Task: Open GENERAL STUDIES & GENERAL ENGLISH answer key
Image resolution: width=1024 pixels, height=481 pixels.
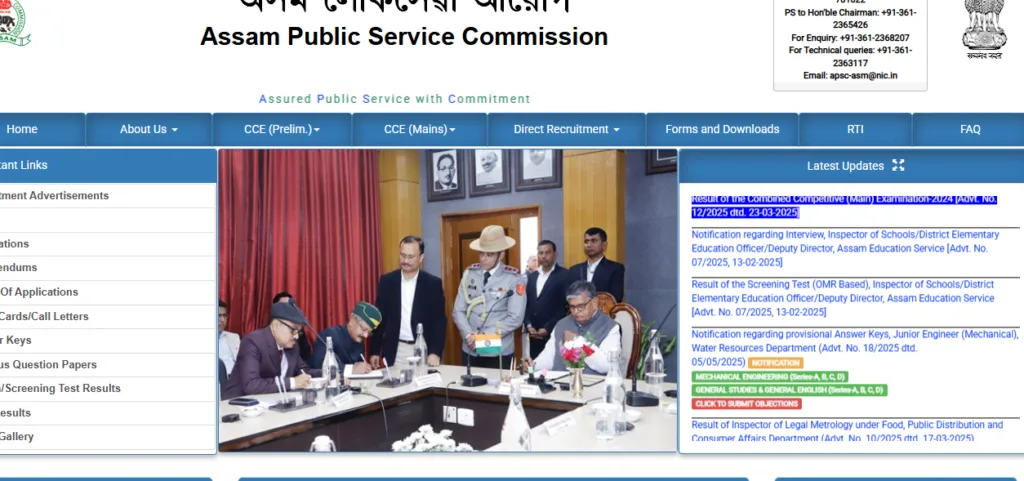Action: click(x=790, y=390)
